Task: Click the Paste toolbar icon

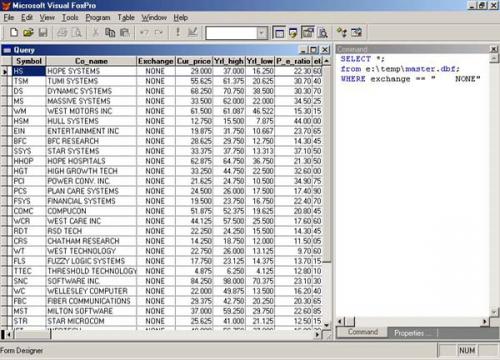Action: tap(125, 32)
